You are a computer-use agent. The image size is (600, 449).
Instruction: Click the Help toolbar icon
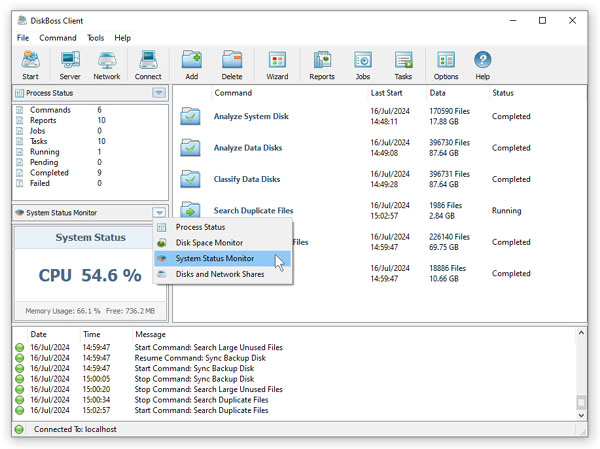click(x=483, y=65)
